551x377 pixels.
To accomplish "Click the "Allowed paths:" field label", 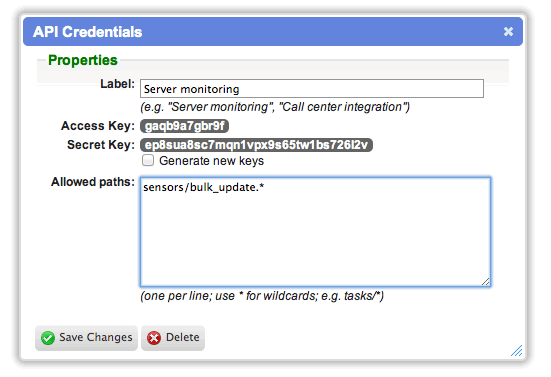I will pos(93,182).
